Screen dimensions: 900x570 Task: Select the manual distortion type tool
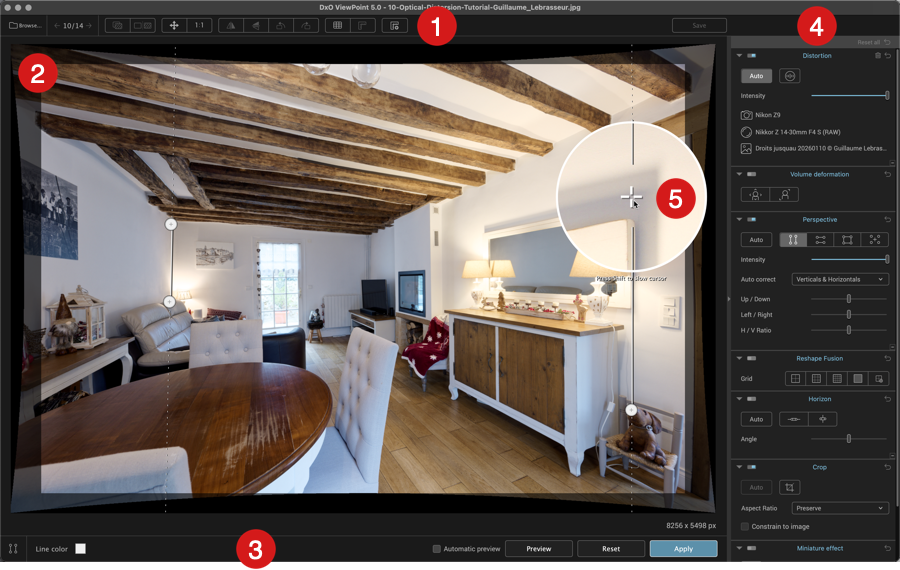pyautogui.click(x=790, y=76)
